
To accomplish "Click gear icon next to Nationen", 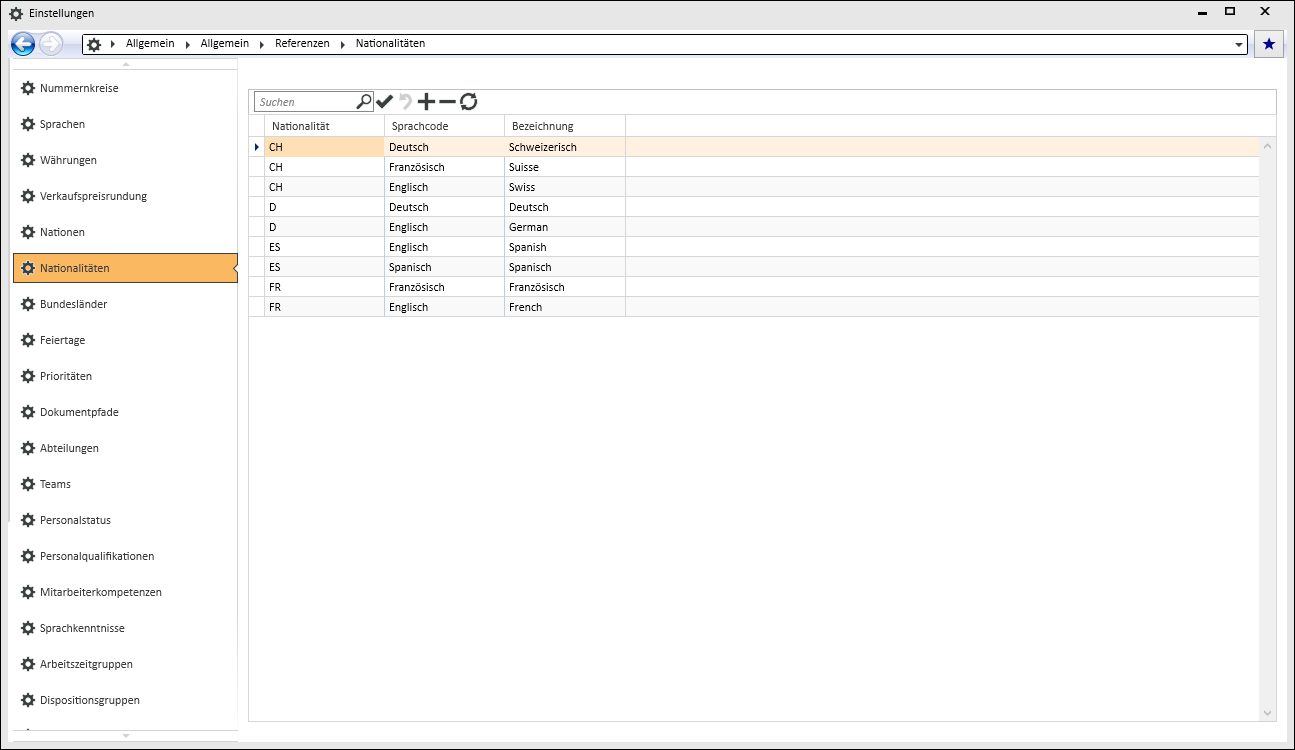I will (28, 232).
